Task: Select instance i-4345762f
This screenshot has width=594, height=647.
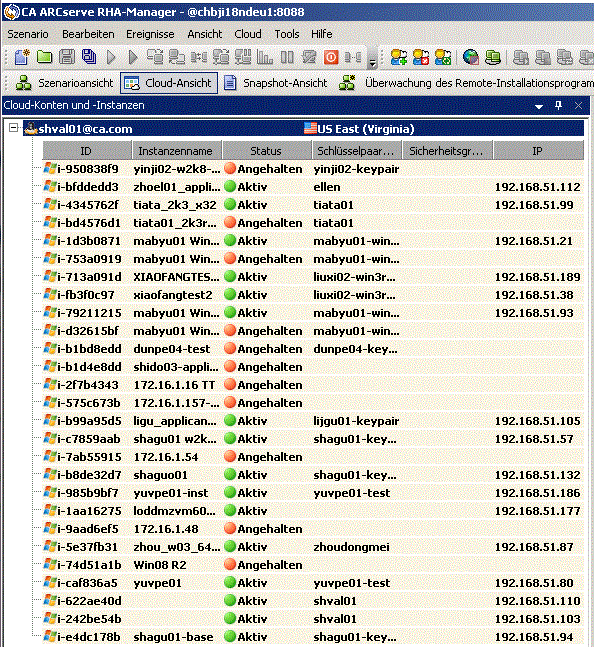Action: click(x=88, y=205)
